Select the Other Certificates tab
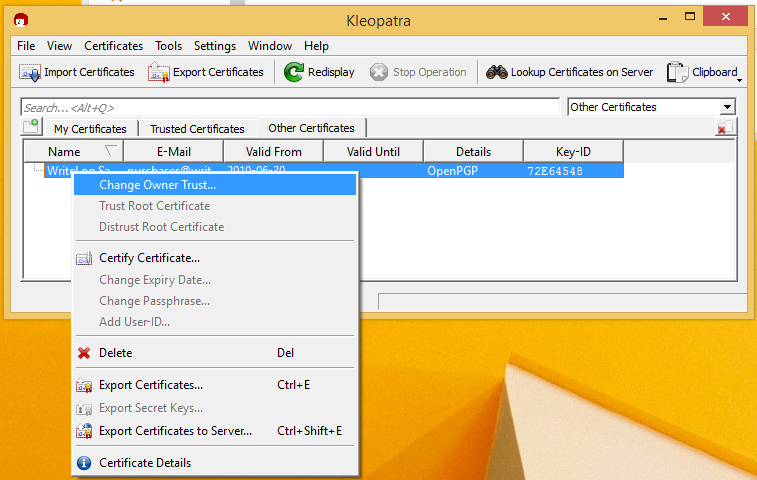The height and width of the screenshot is (480, 757). 311,128
